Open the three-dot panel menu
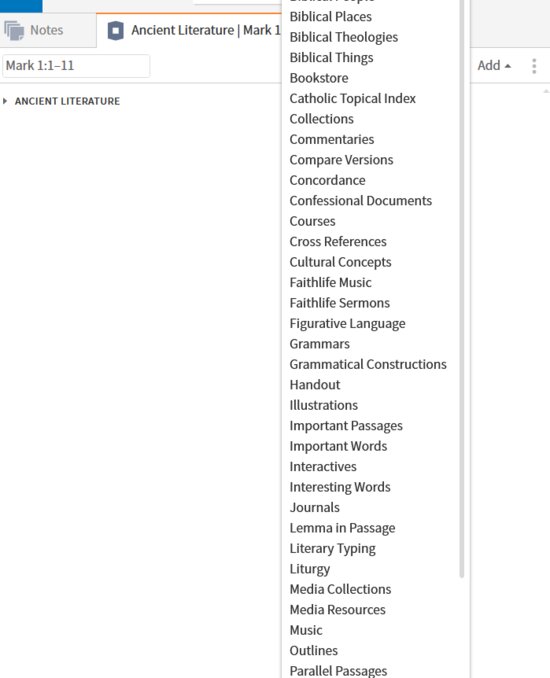The width and height of the screenshot is (550, 678). [534, 66]
